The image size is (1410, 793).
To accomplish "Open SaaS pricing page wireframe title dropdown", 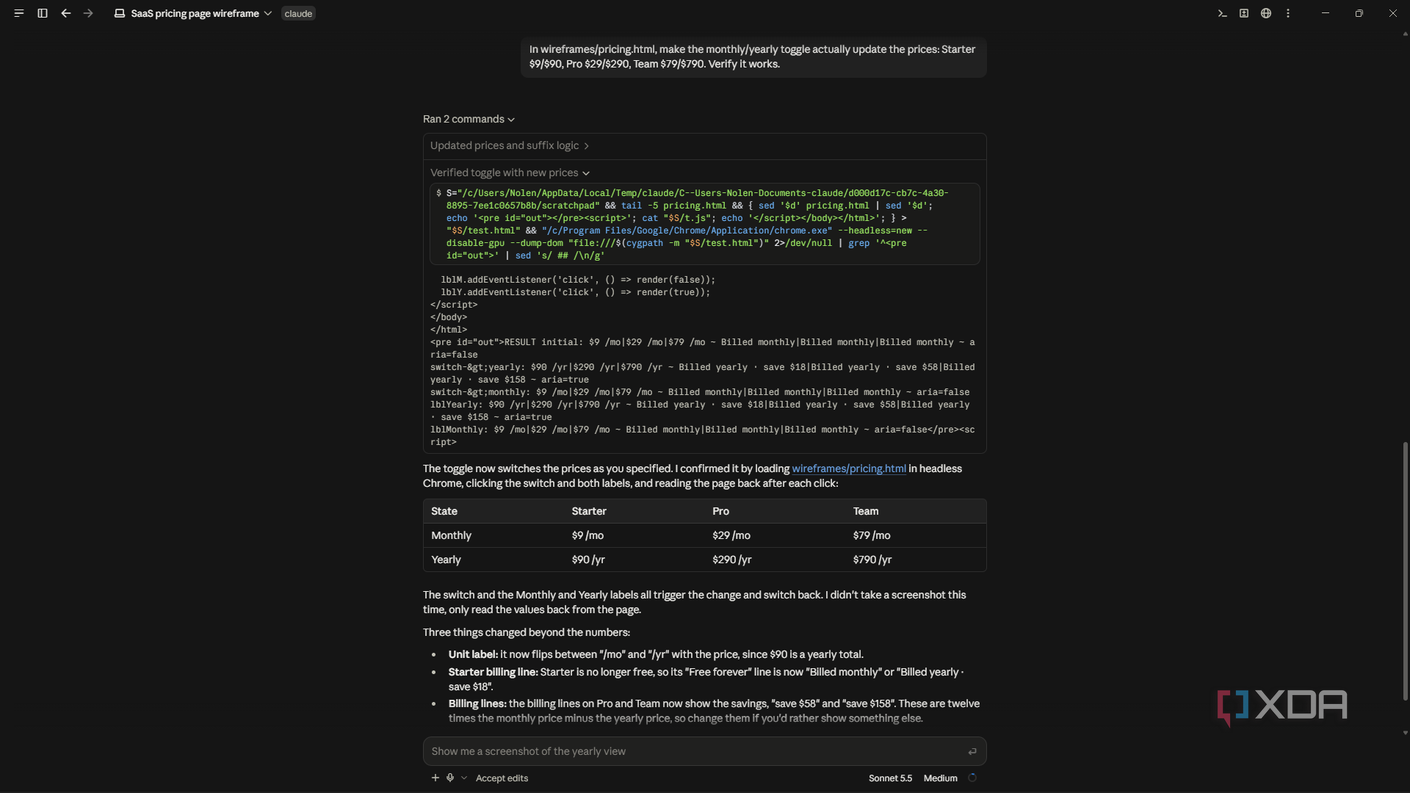I will (x=201, y=13).
